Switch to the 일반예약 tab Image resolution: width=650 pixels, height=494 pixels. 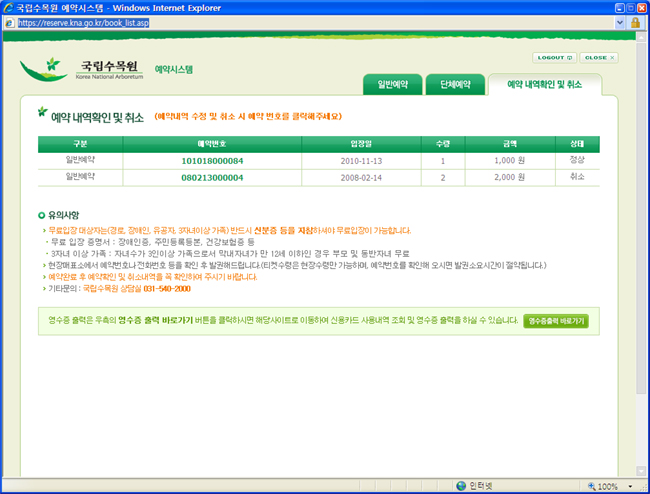coord(393,85)
